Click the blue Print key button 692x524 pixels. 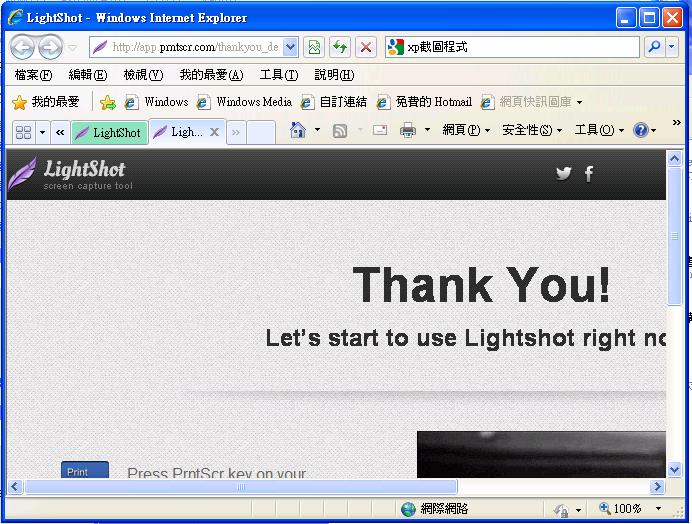coord(85,470)
